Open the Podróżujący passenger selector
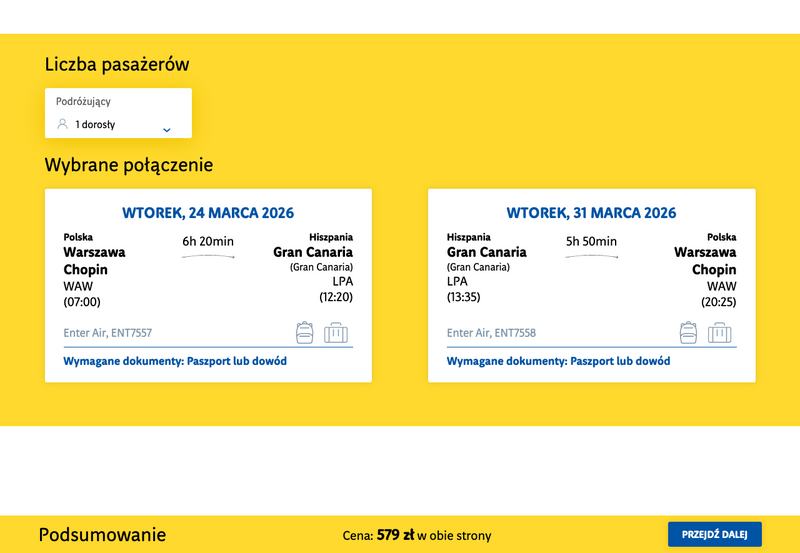The height and width of the screenshot is (553, 800). pyautogui.click(x=118, y=113)
